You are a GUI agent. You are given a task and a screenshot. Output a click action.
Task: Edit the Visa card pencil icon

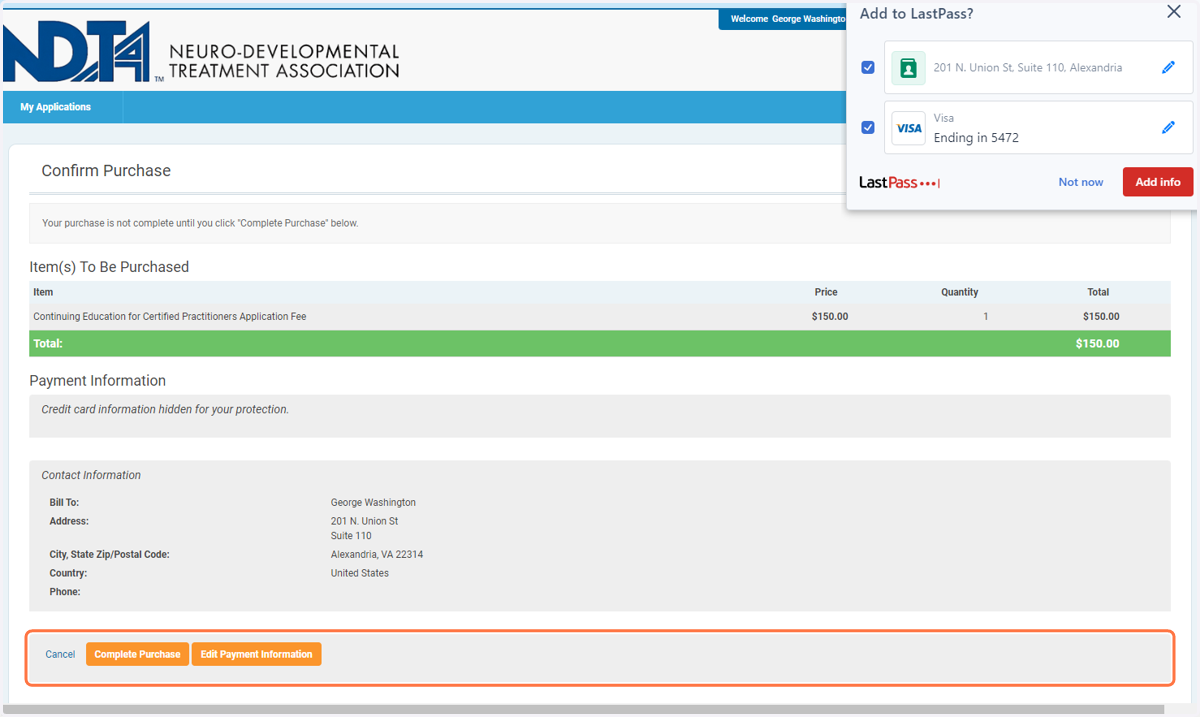[1168, 128]
